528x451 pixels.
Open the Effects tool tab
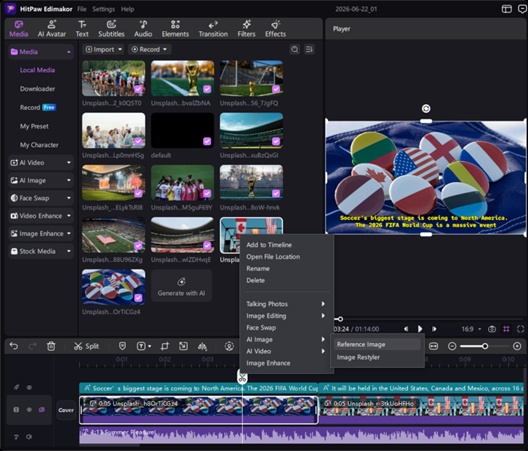click(275, 29)
